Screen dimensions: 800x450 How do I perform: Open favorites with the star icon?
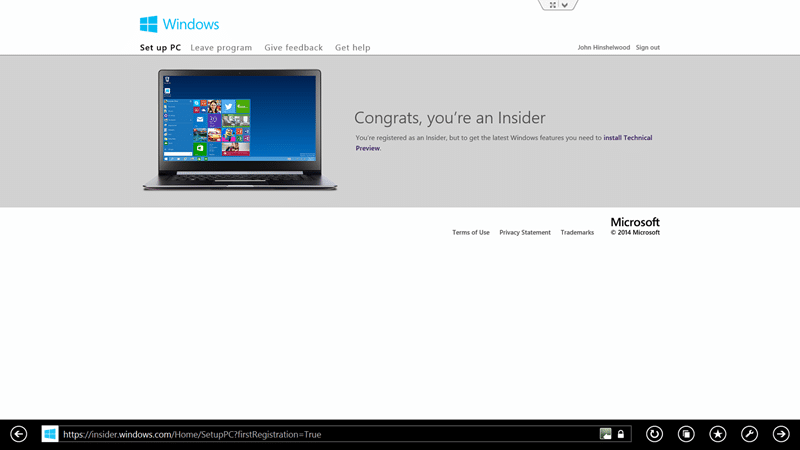point(718,434)
